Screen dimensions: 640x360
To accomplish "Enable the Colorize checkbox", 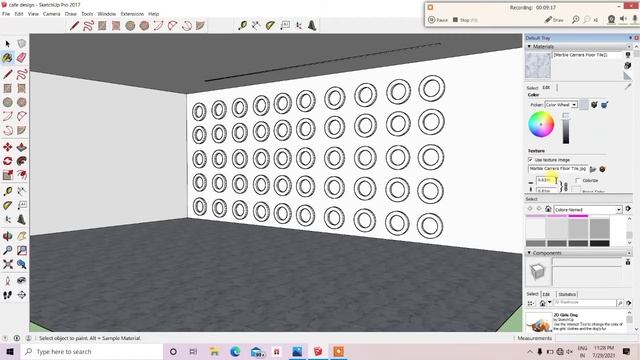I will 578,180.
